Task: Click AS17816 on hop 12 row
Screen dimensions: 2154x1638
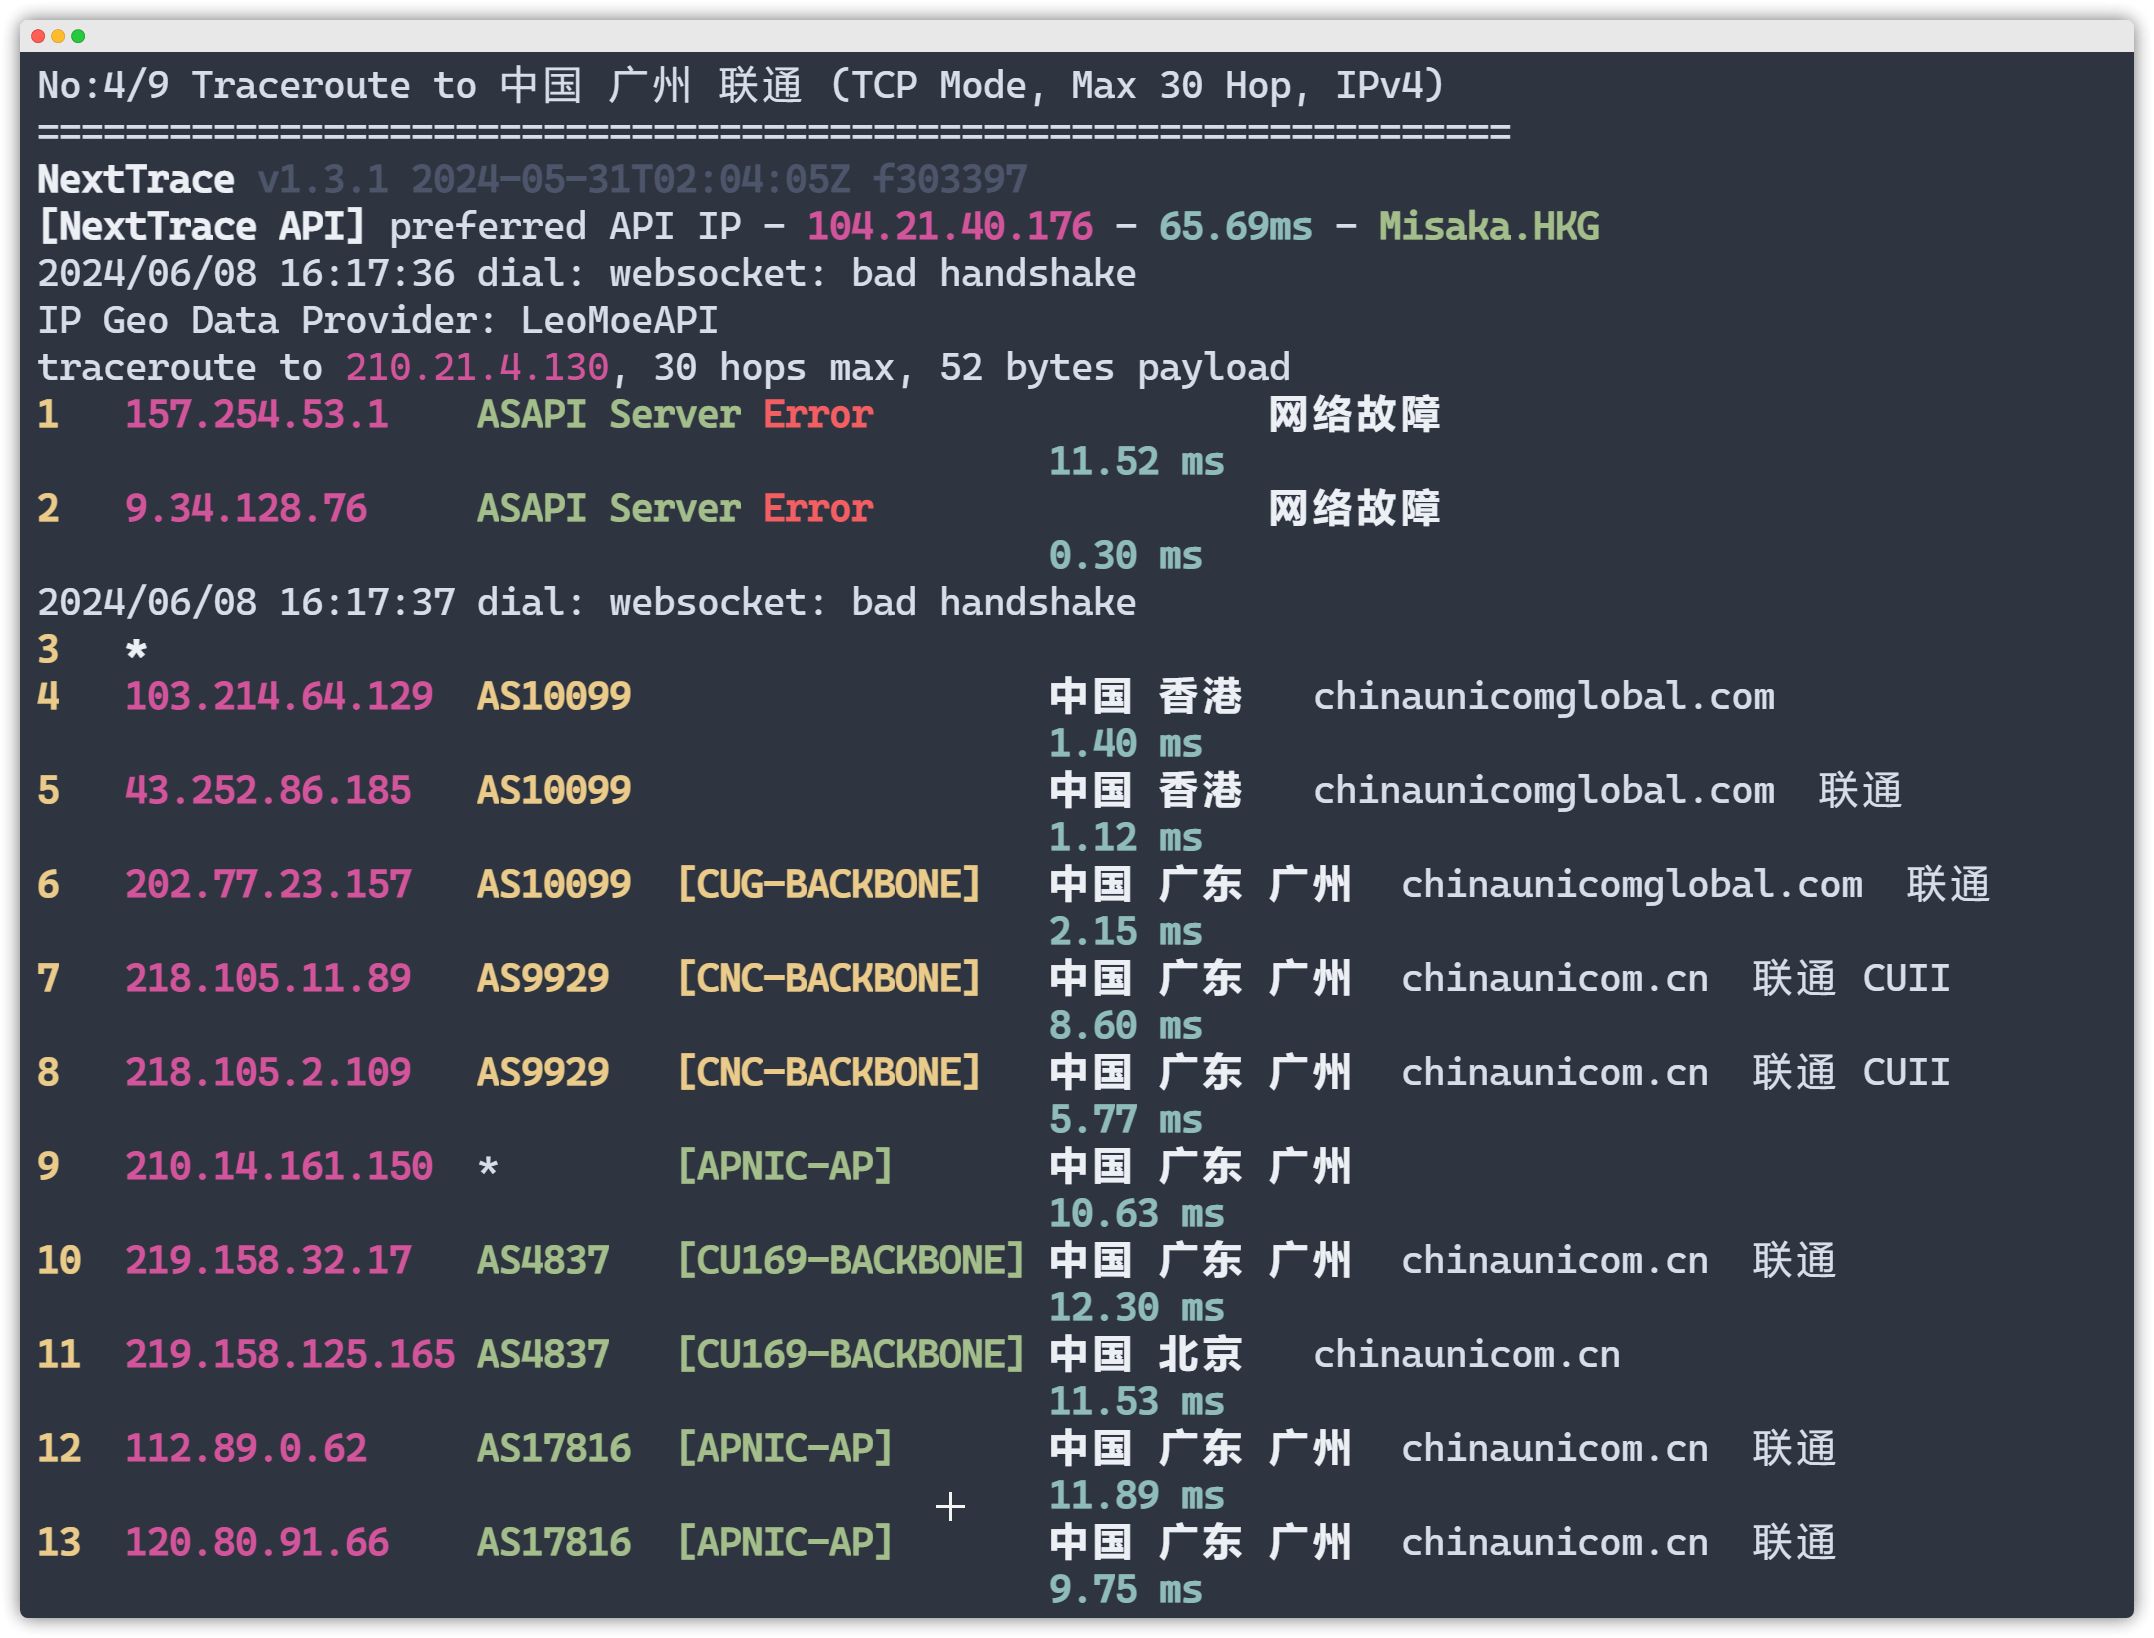Action: coord(554,1449)
